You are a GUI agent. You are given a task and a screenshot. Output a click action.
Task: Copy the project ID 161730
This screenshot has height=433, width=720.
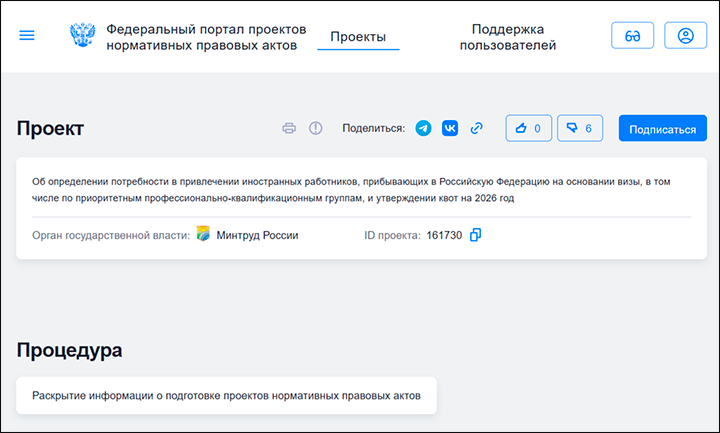coord(476,235)
